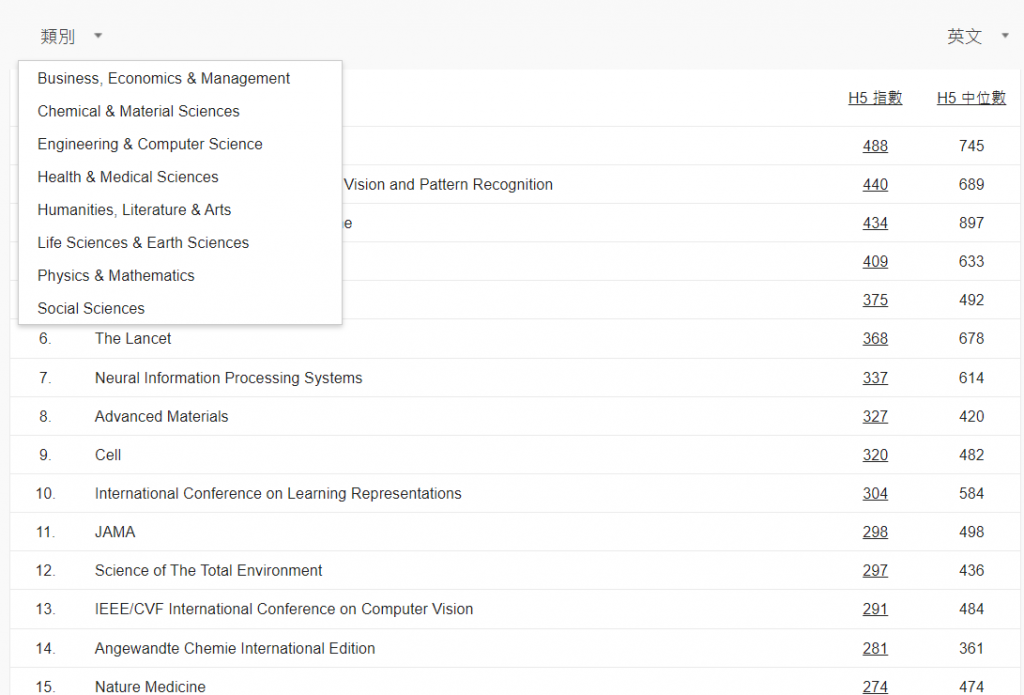Open ICLR h5-index 304 link
The image size is (1024, 695).
(x=875, y=493)
